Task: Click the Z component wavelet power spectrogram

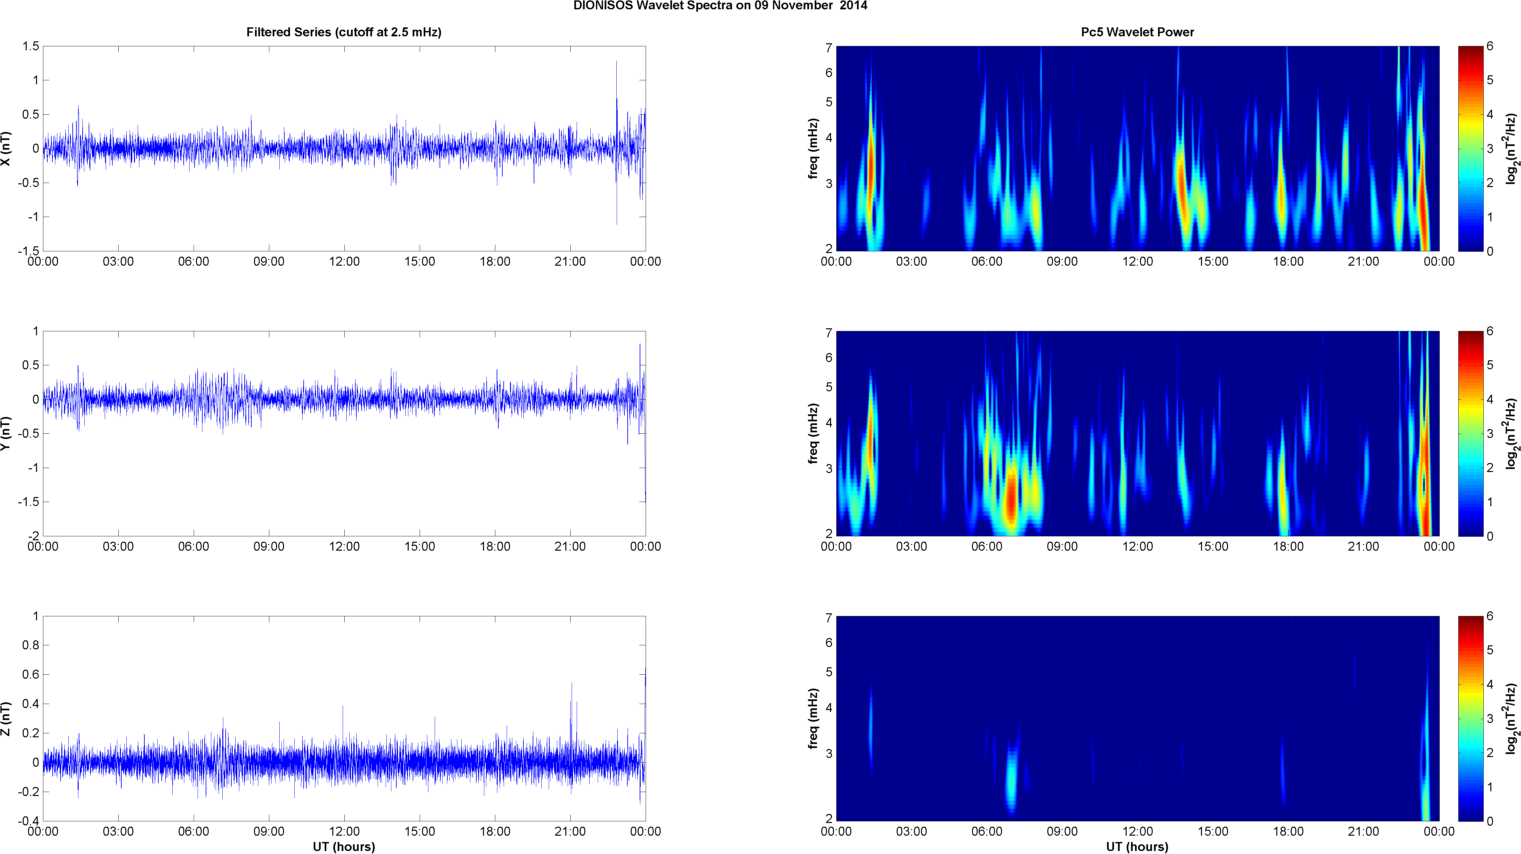Action: tap(1137, 718)
